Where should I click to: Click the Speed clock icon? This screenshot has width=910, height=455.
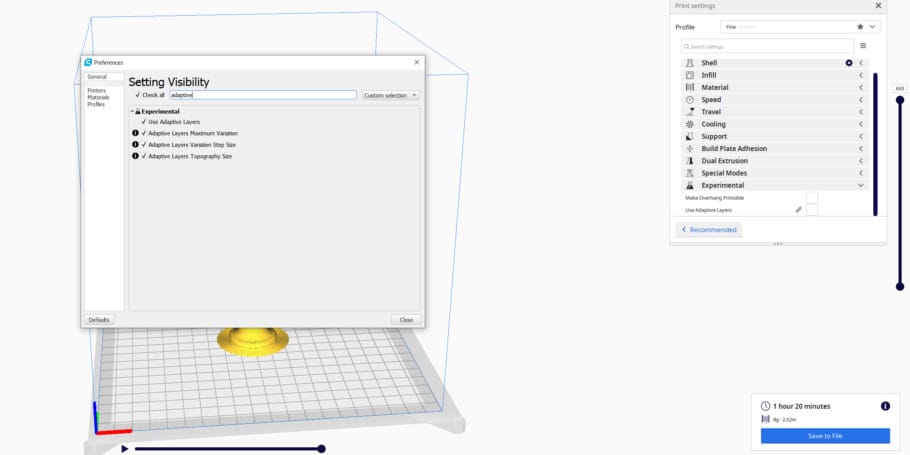click(x=689, y=99)
